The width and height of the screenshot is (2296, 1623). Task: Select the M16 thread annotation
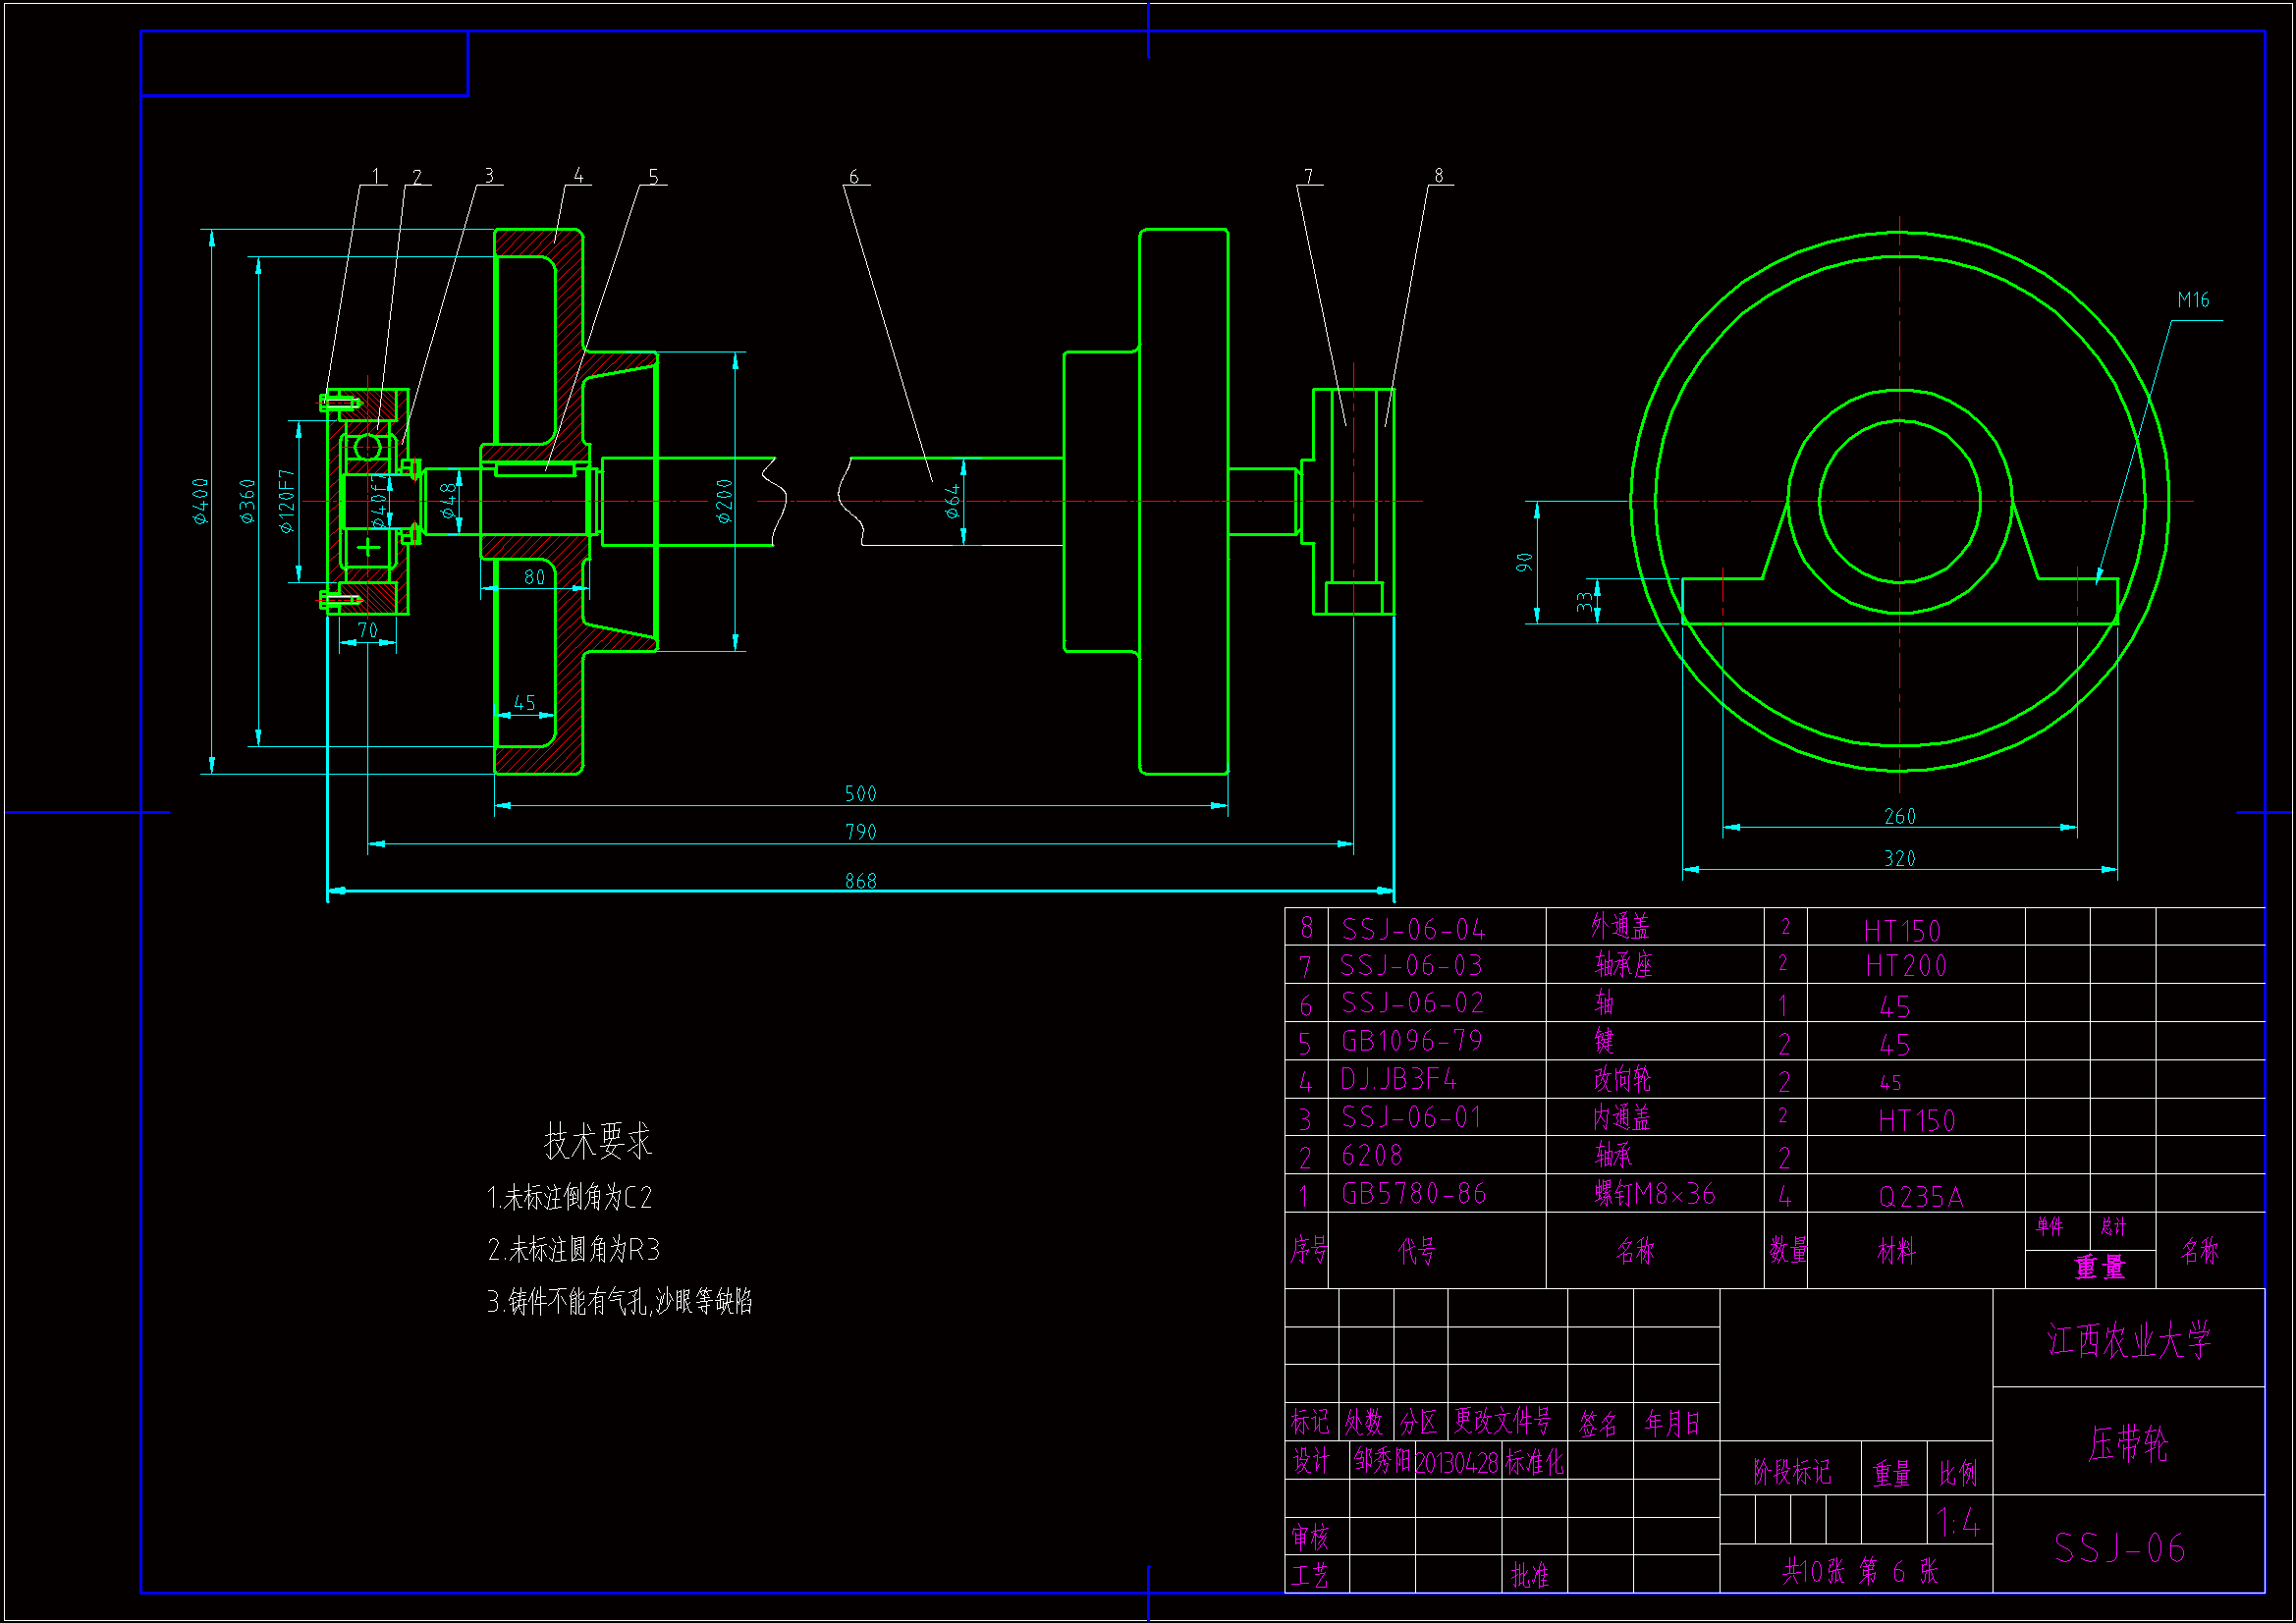click(x=2192, y=300)
